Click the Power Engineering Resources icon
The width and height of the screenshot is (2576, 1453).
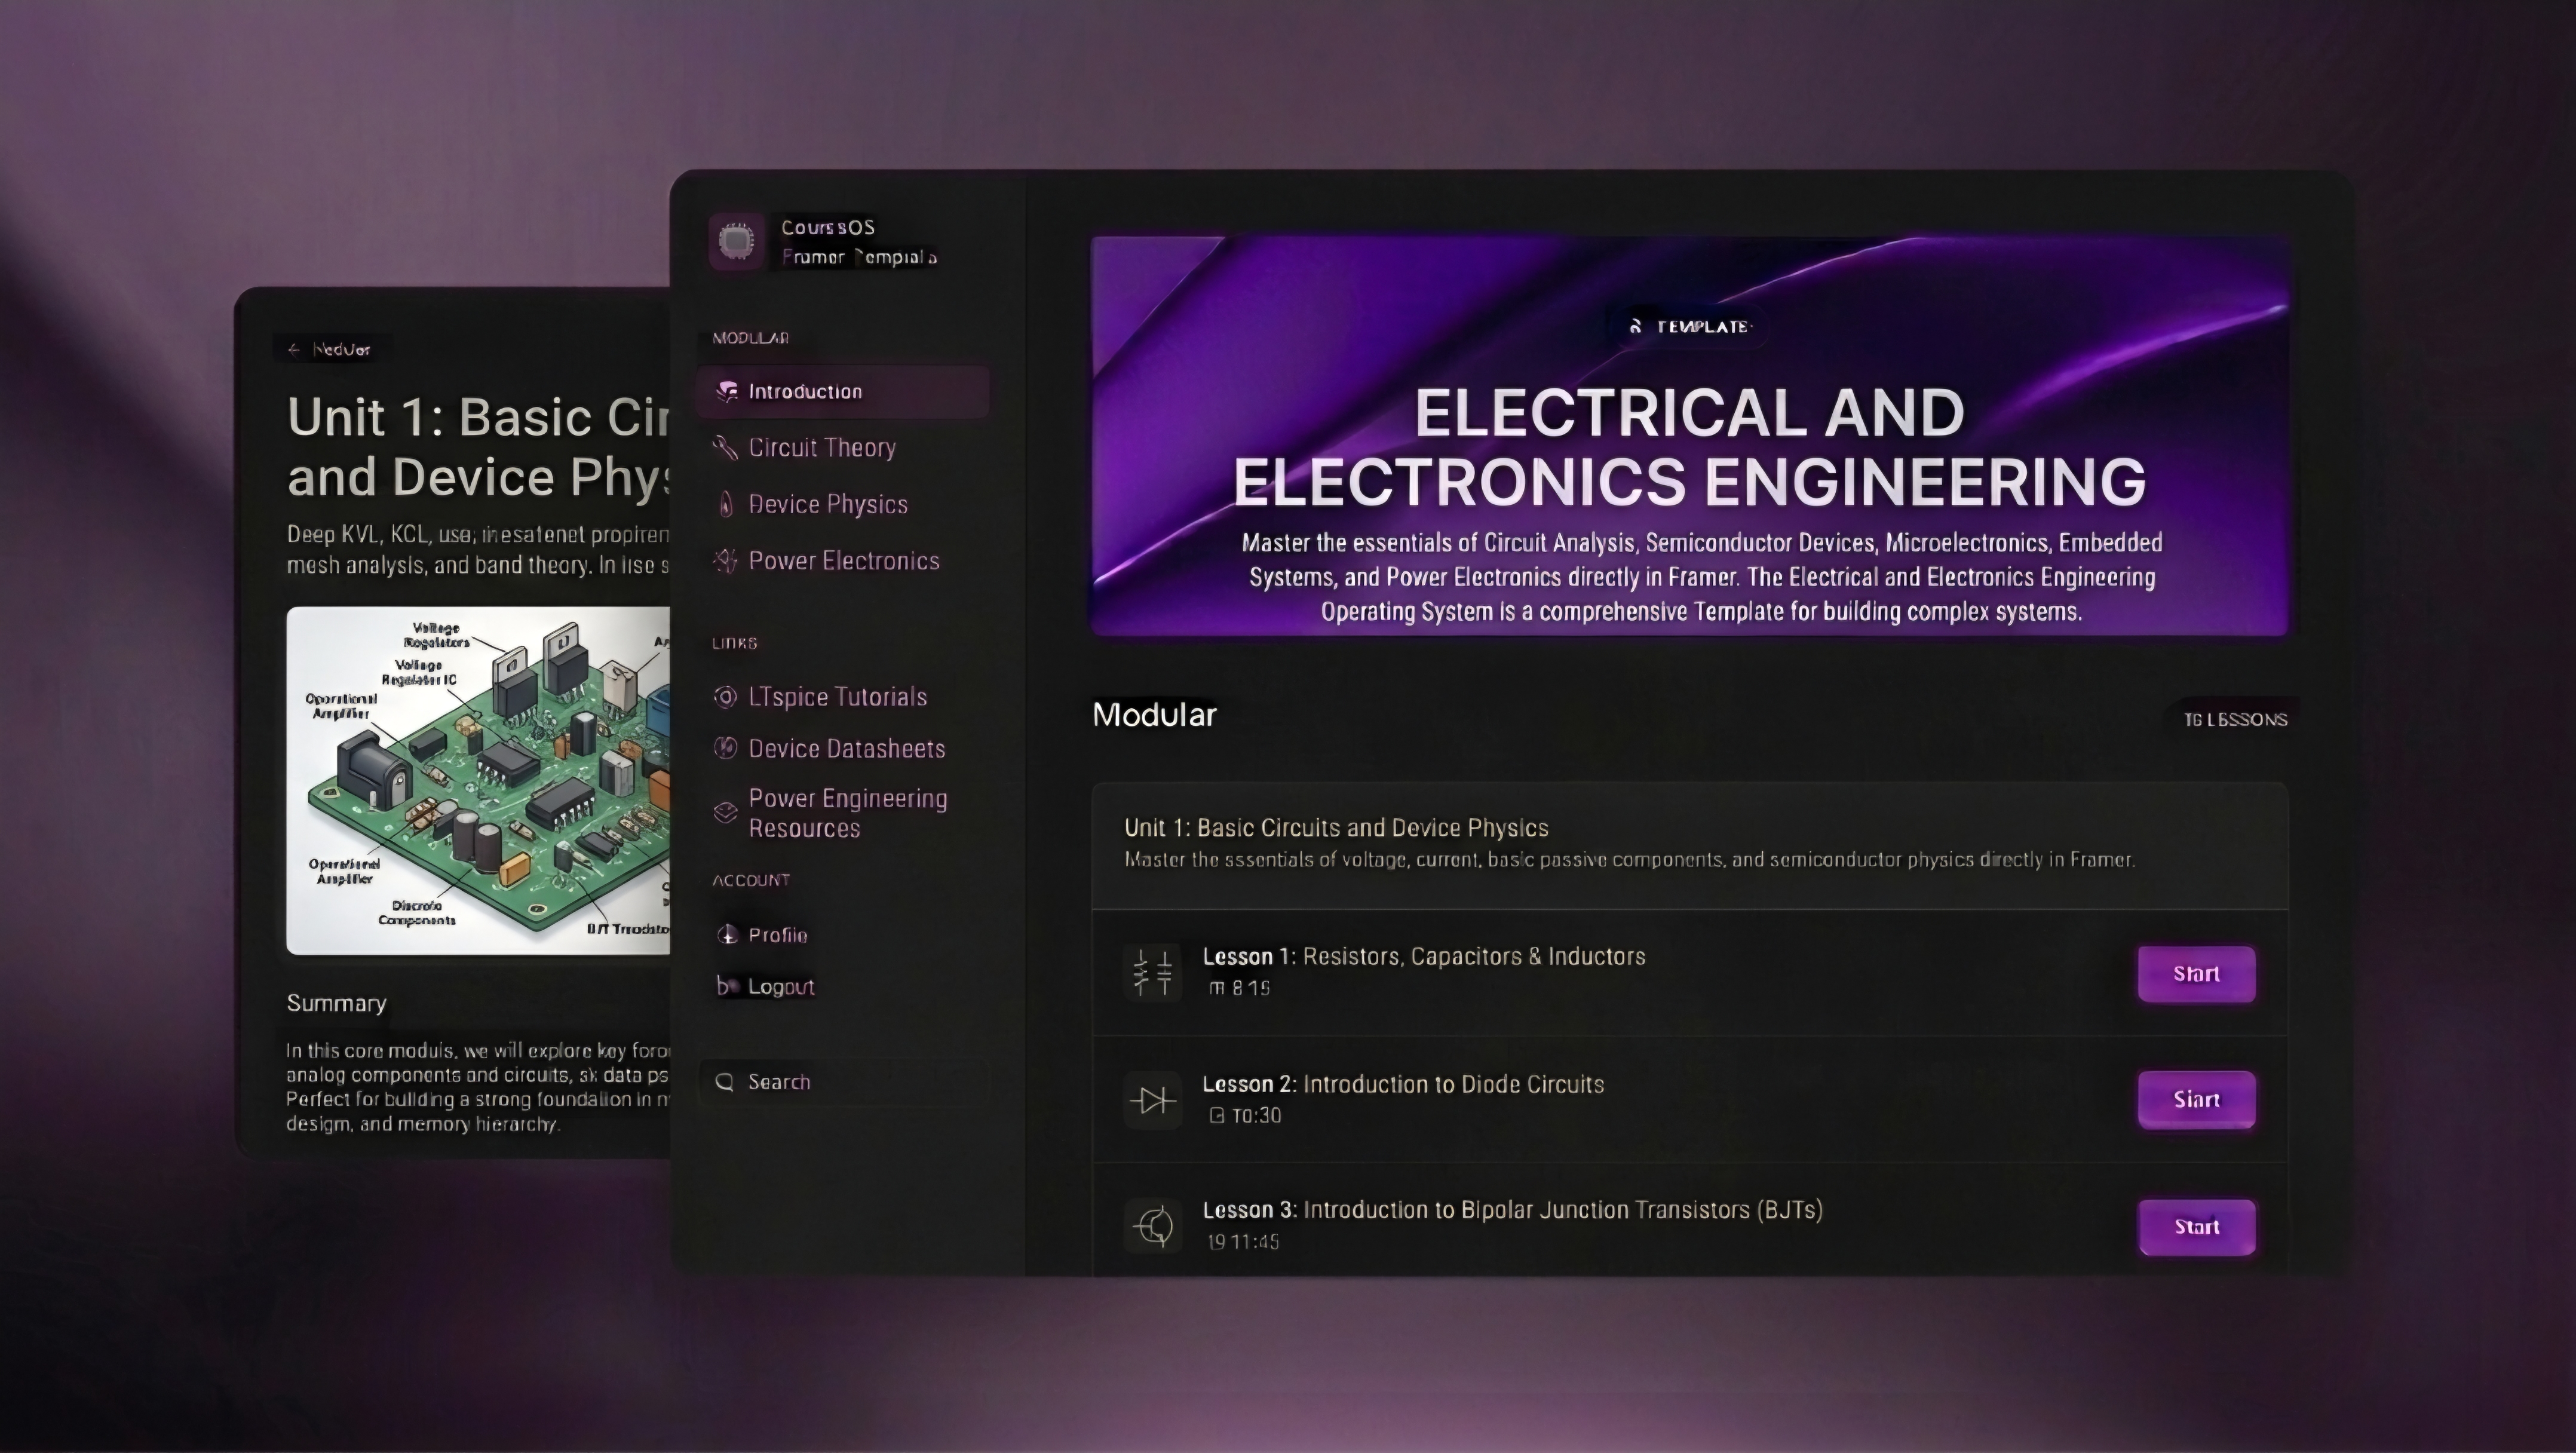pos(725,812)
